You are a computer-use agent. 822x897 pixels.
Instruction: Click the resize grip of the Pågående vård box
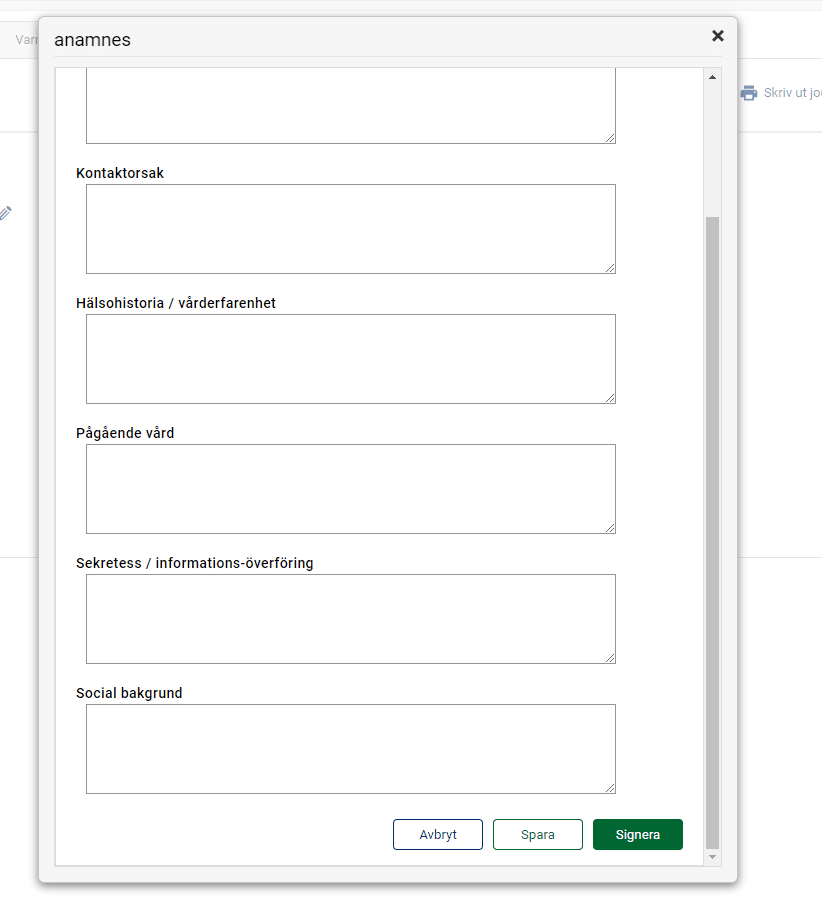point(610,529)
